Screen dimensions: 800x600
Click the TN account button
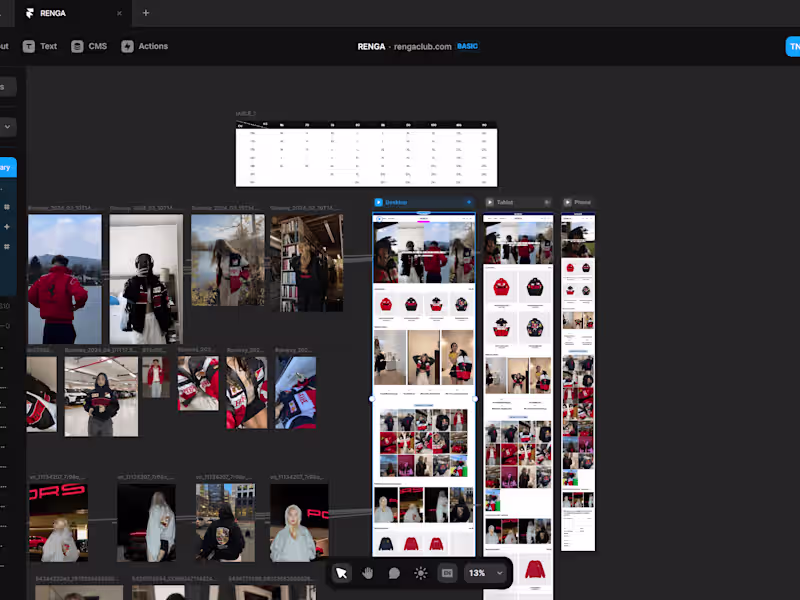793,46
